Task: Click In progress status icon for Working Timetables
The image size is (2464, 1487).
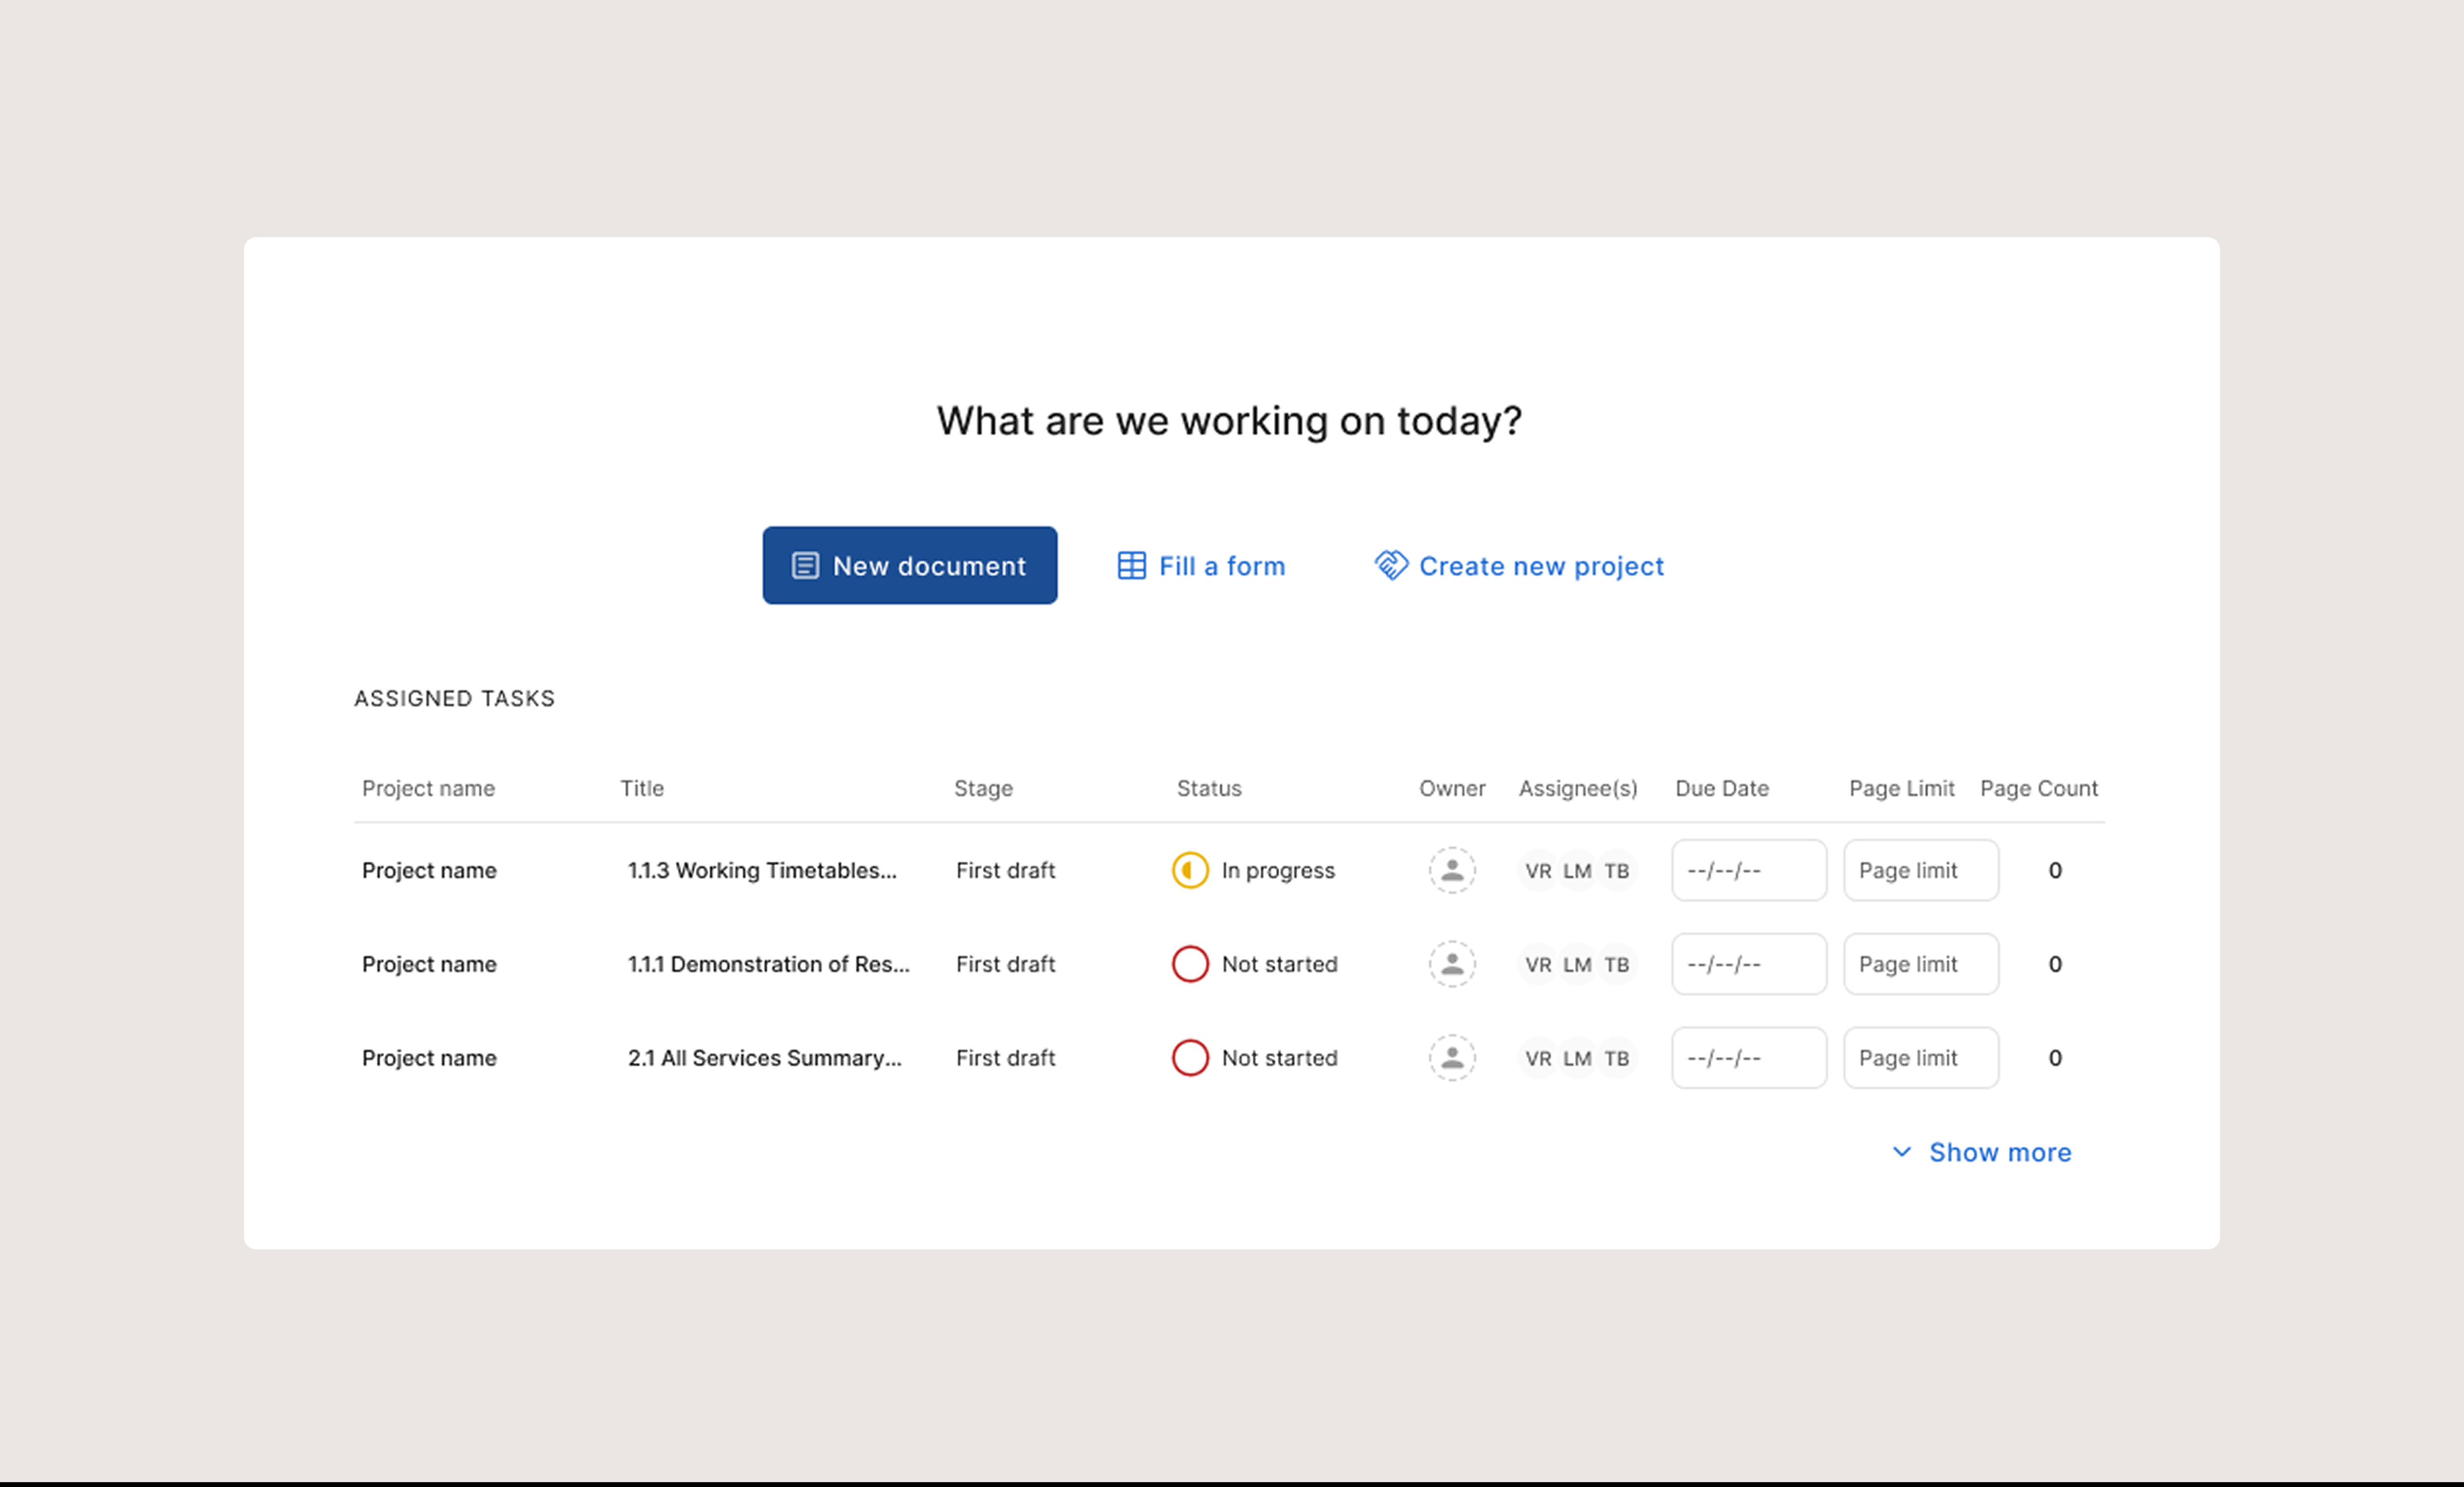Action: point(1190,870)
